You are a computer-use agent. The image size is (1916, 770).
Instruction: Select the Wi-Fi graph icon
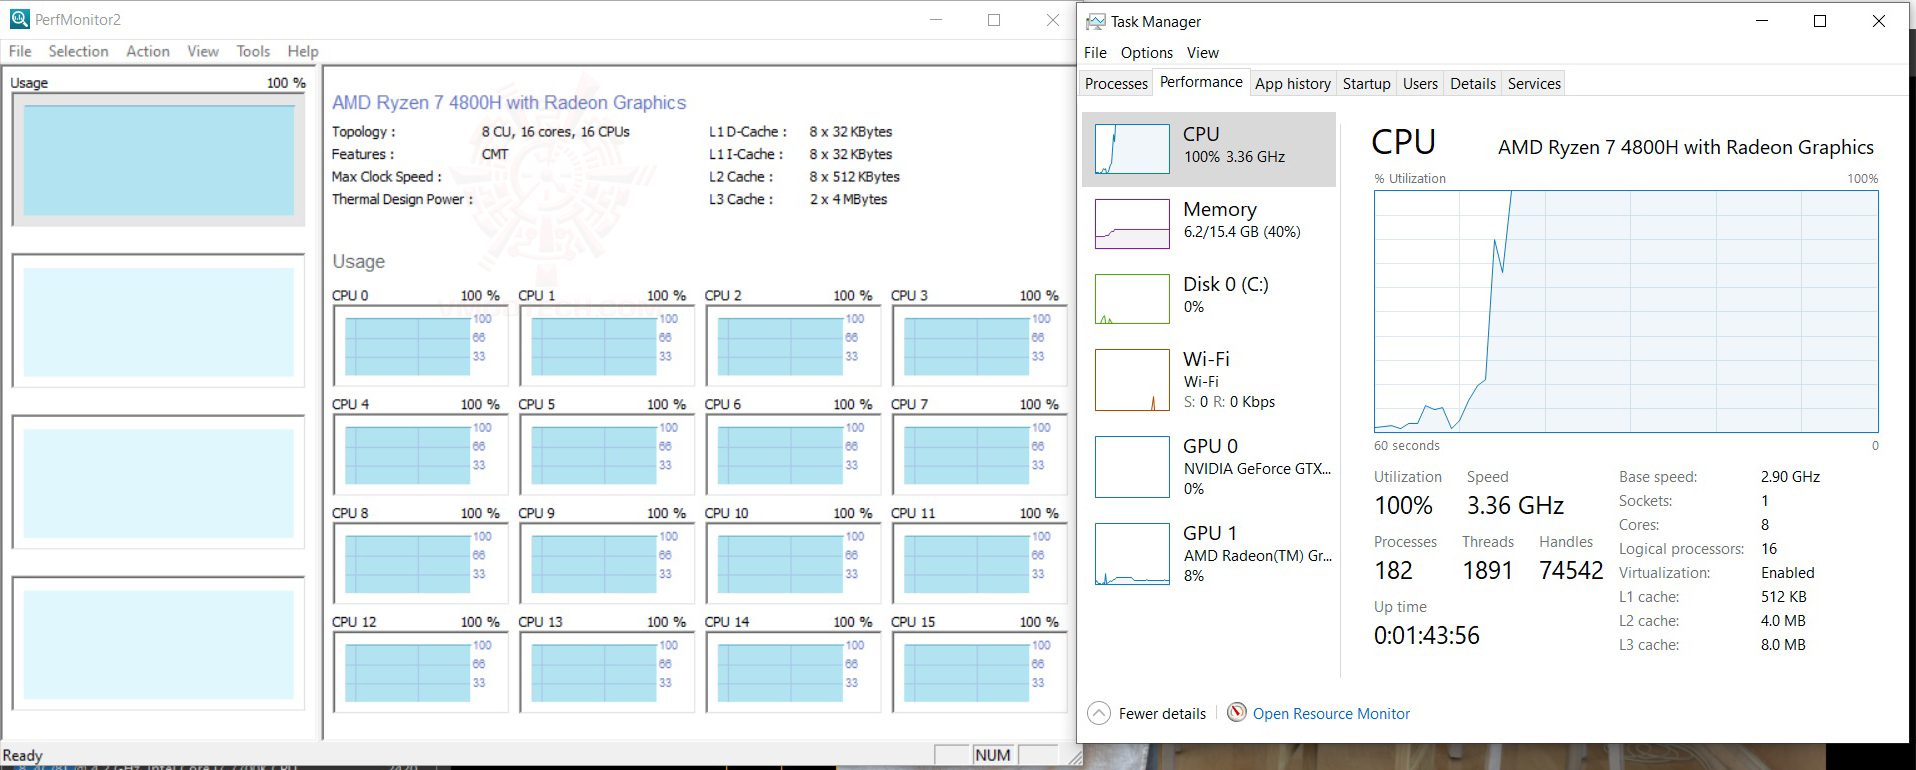pos(1132,380)
